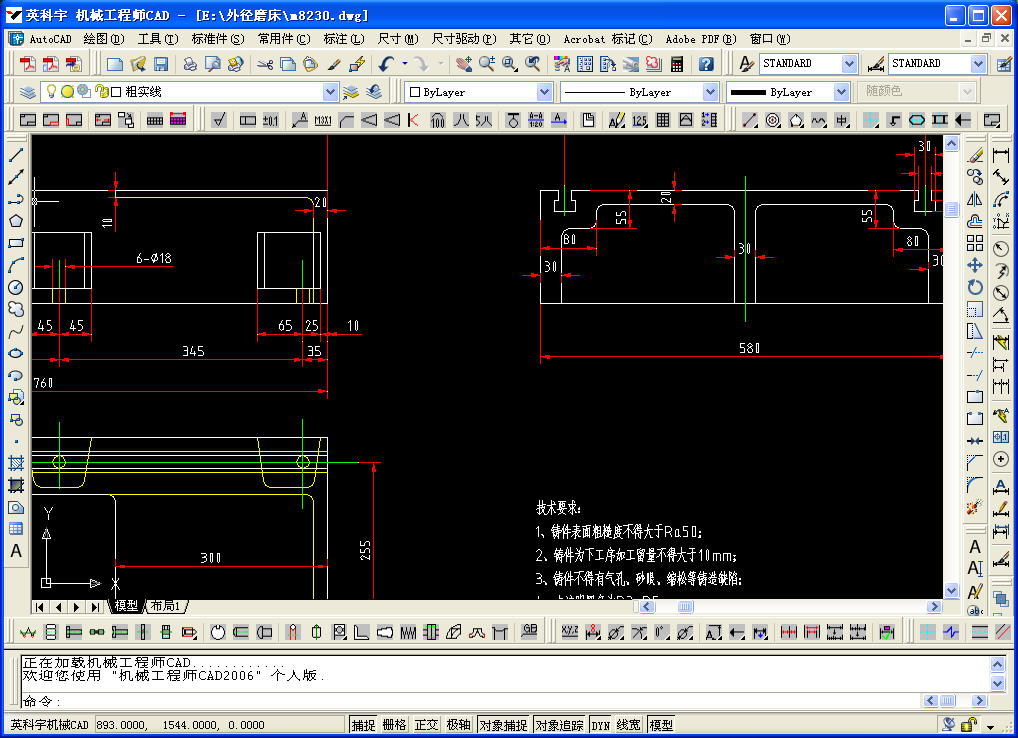Viewport: 1018px width, 738px height.
Task: Open the Undo history dropdown arrow
Action: click(x=405, y=64)
